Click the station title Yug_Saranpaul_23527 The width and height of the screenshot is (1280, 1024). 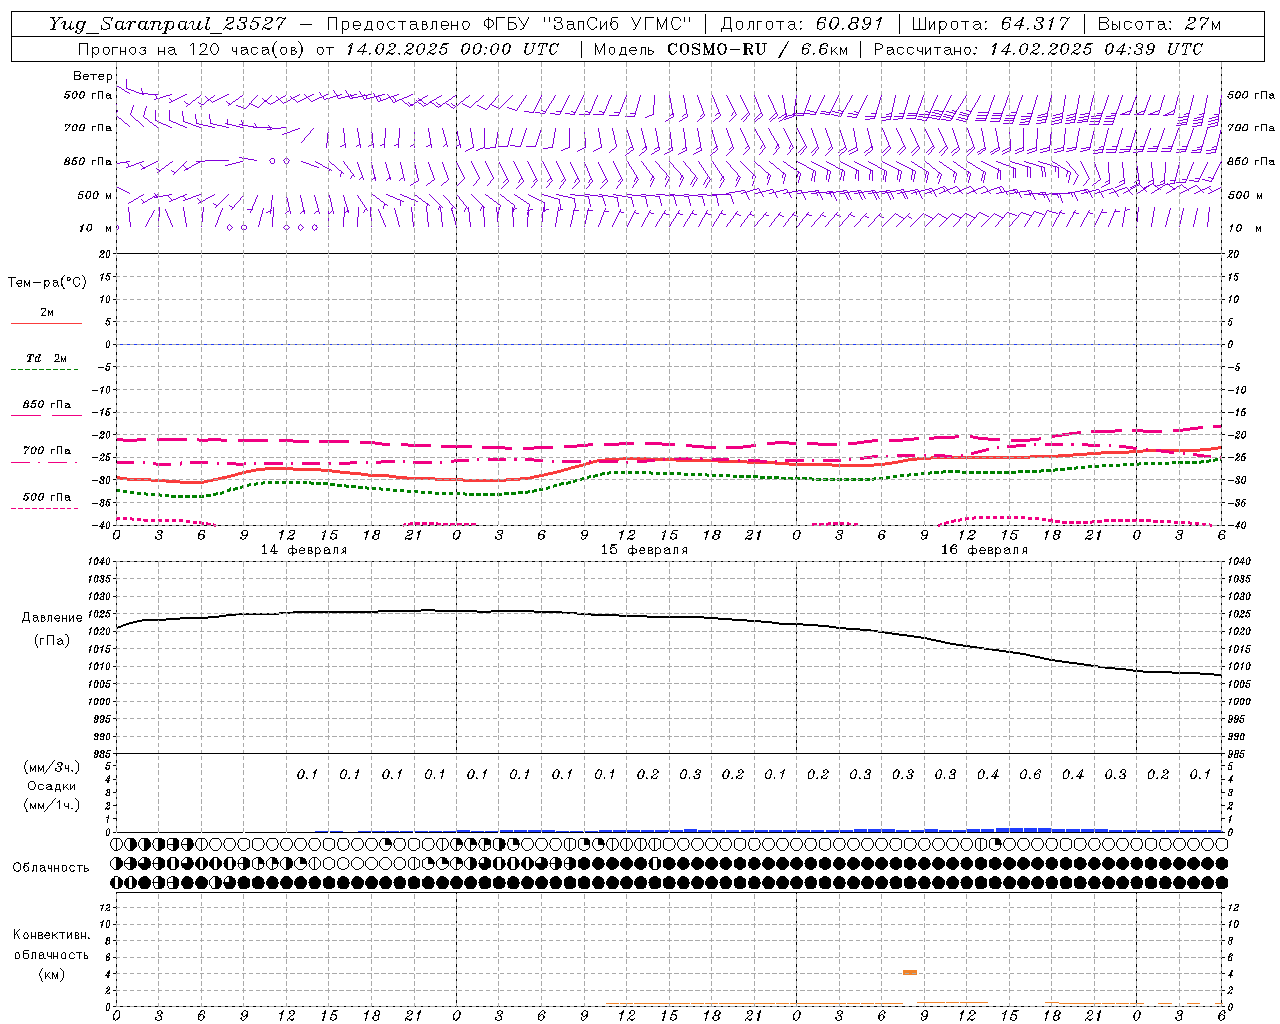coord(167,24)
